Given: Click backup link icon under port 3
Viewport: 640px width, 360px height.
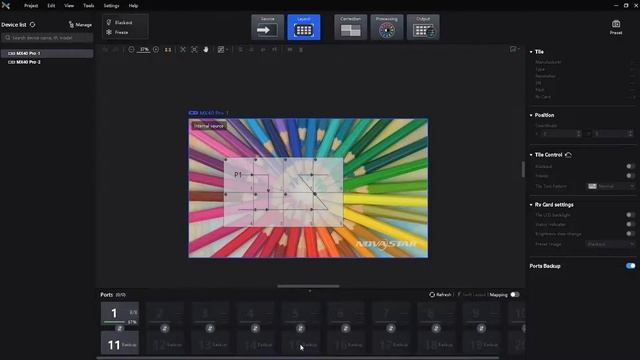Looking at the screenshot, I should pos(210,328).
